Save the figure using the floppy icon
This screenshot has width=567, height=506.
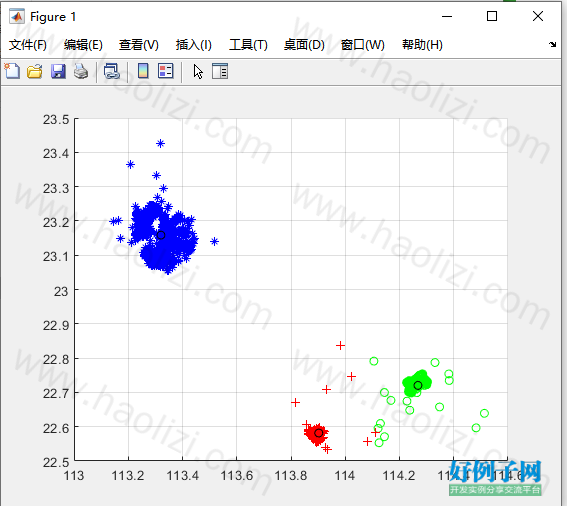(x=58, y=71)
